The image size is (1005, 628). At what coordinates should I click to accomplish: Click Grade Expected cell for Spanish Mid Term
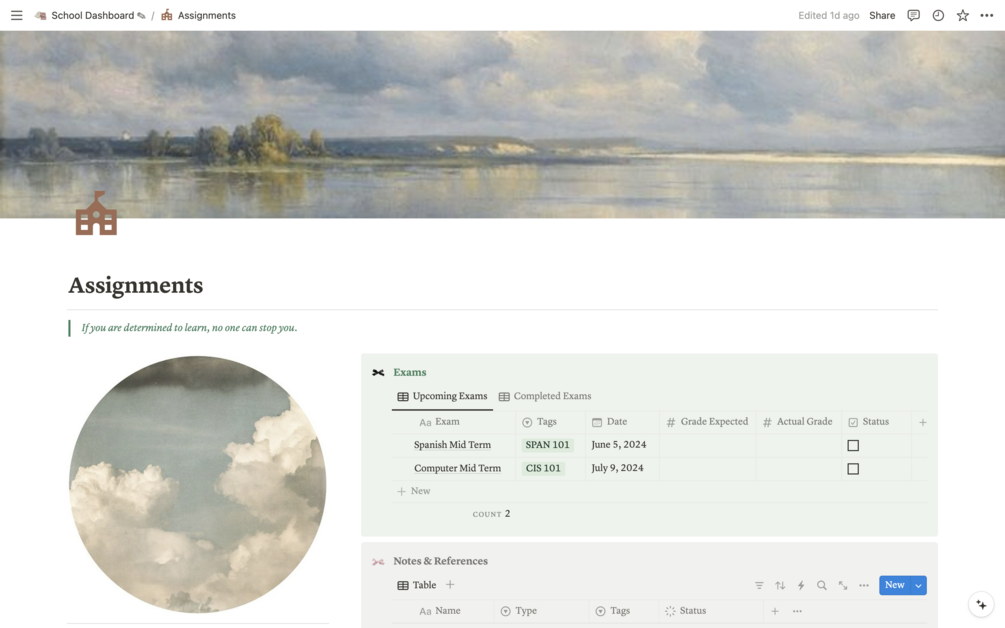[707, 445]
